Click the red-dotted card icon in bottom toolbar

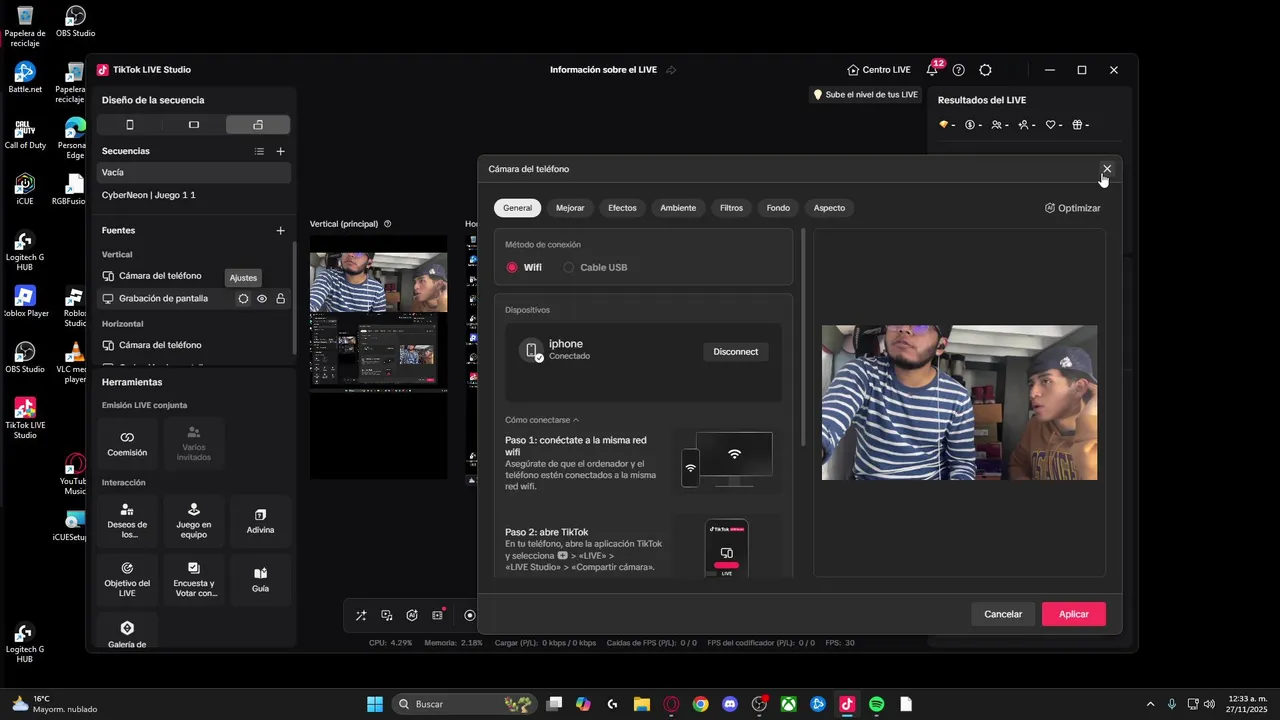tap(438, 615)
